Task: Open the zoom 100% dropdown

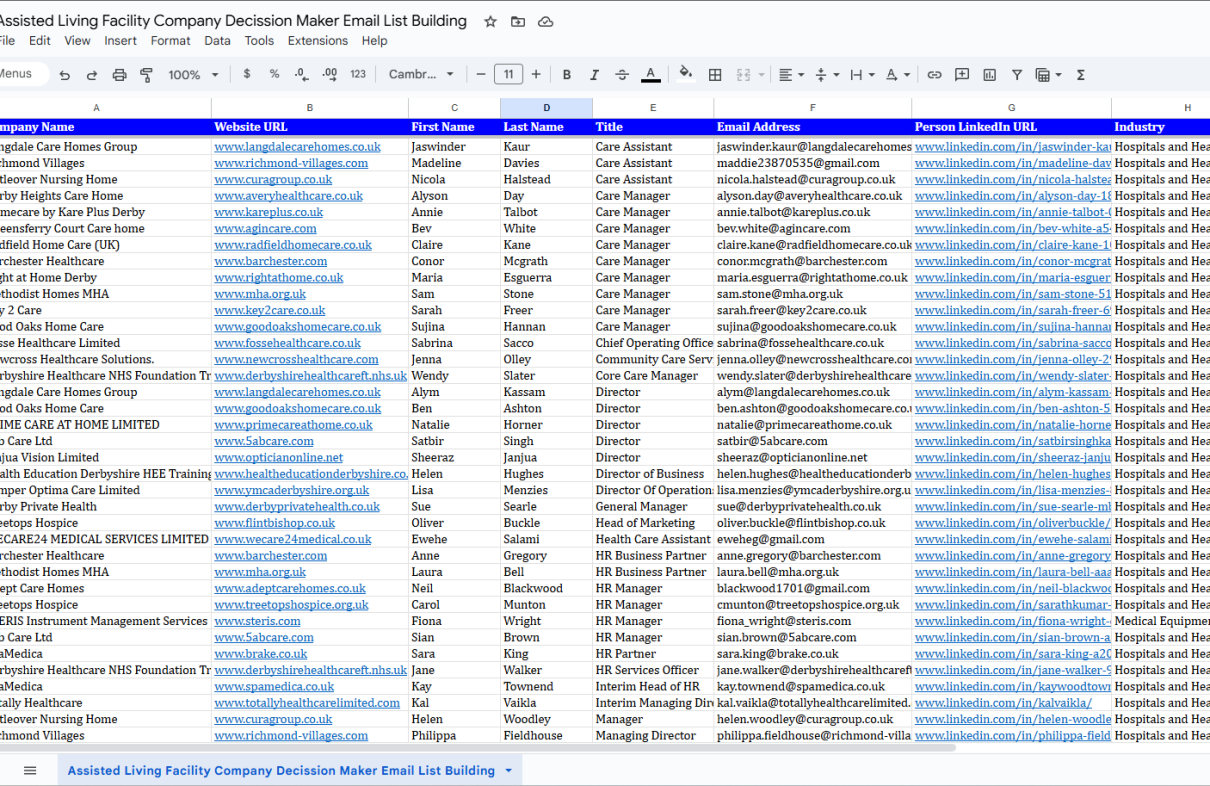Action: click(x=193, y=75)
